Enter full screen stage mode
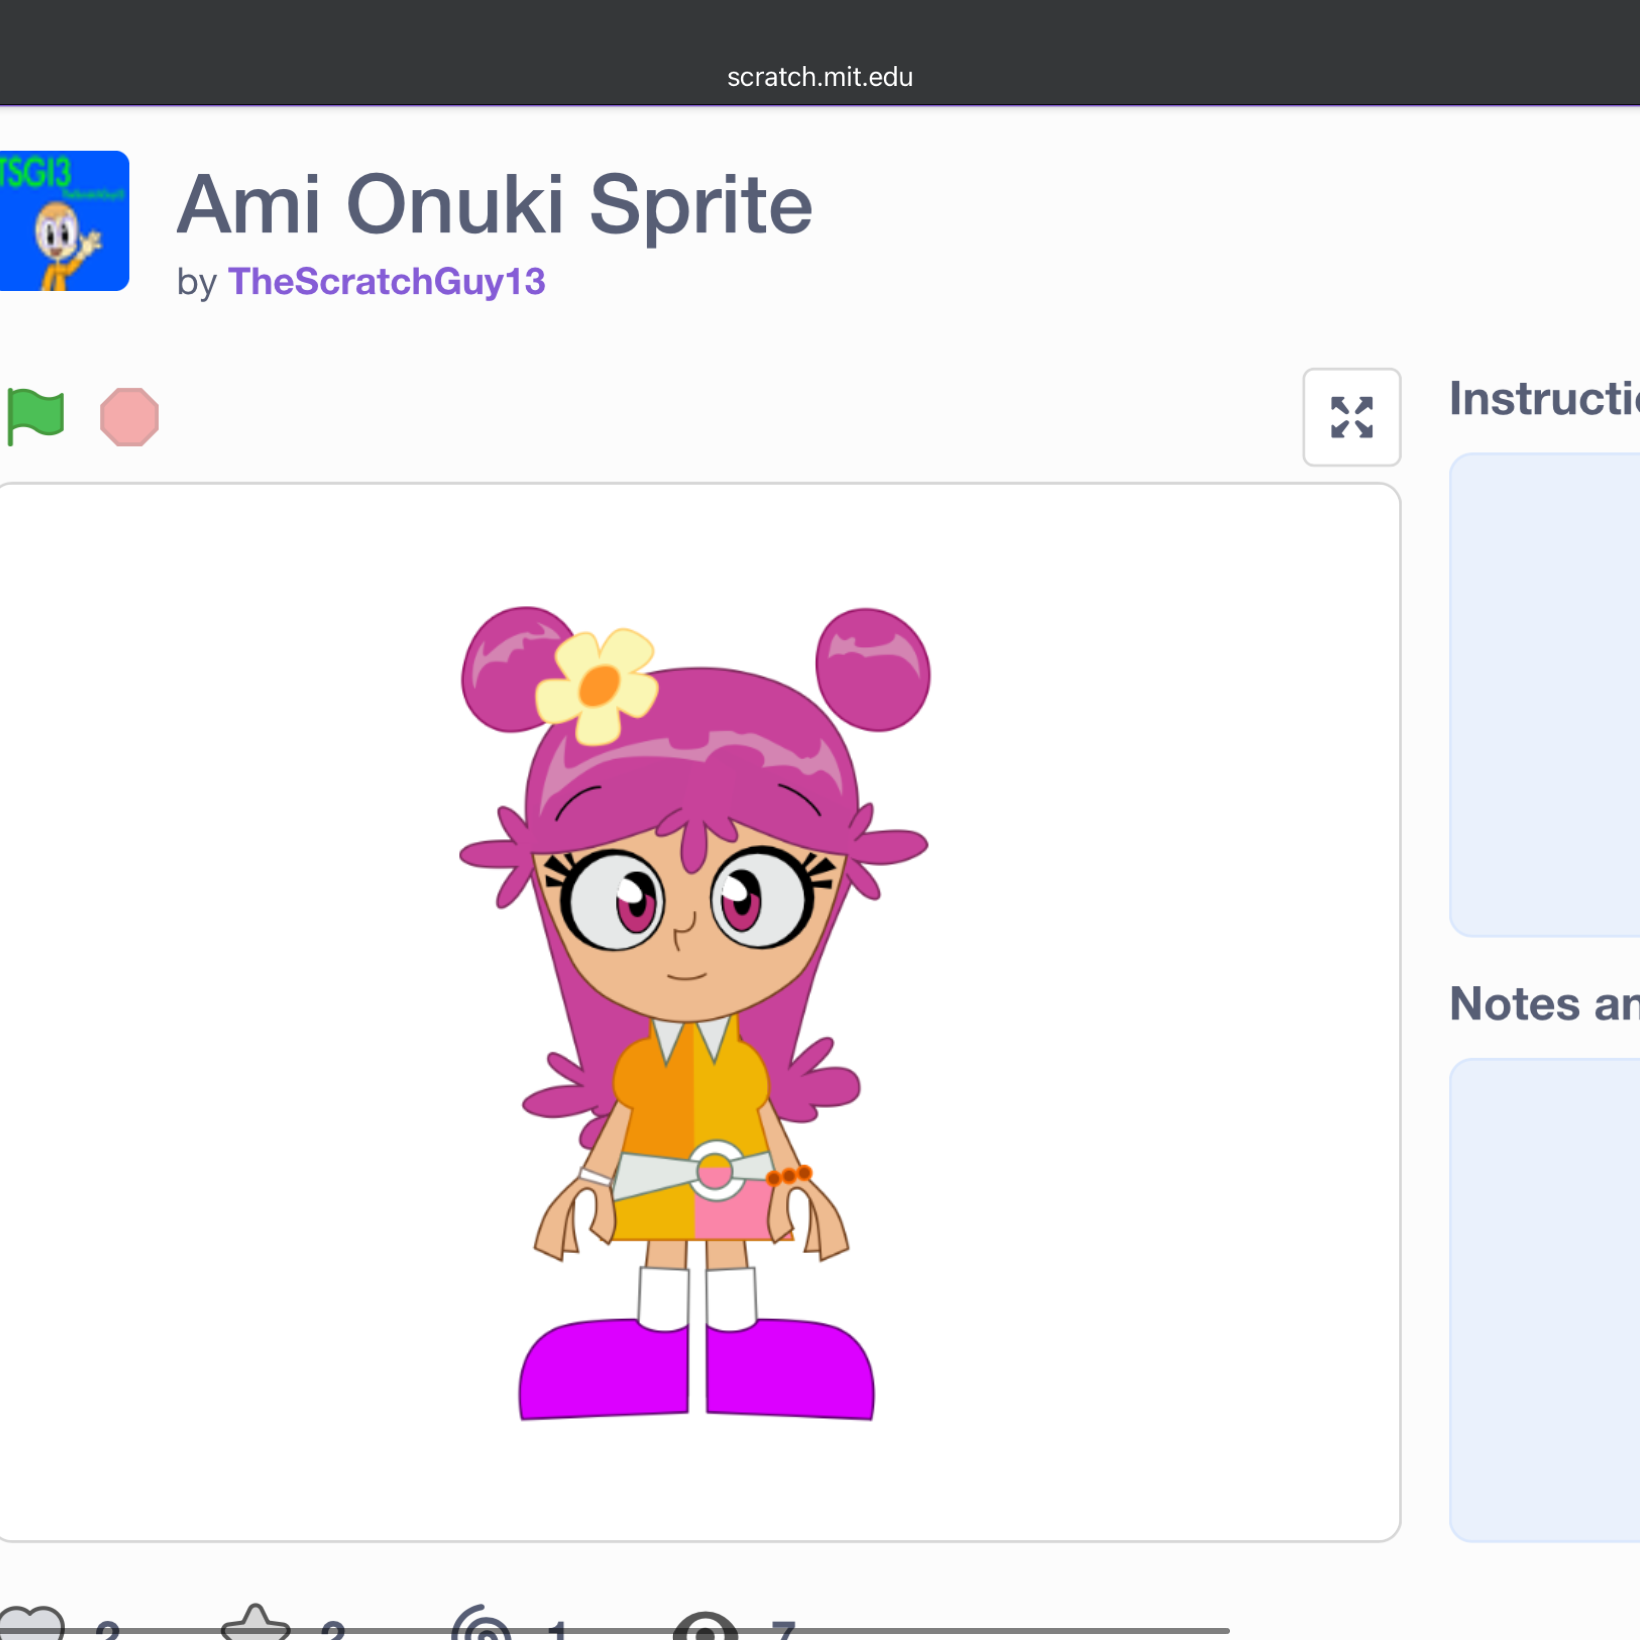Screen dimensions: 1640x1640 1351,417
